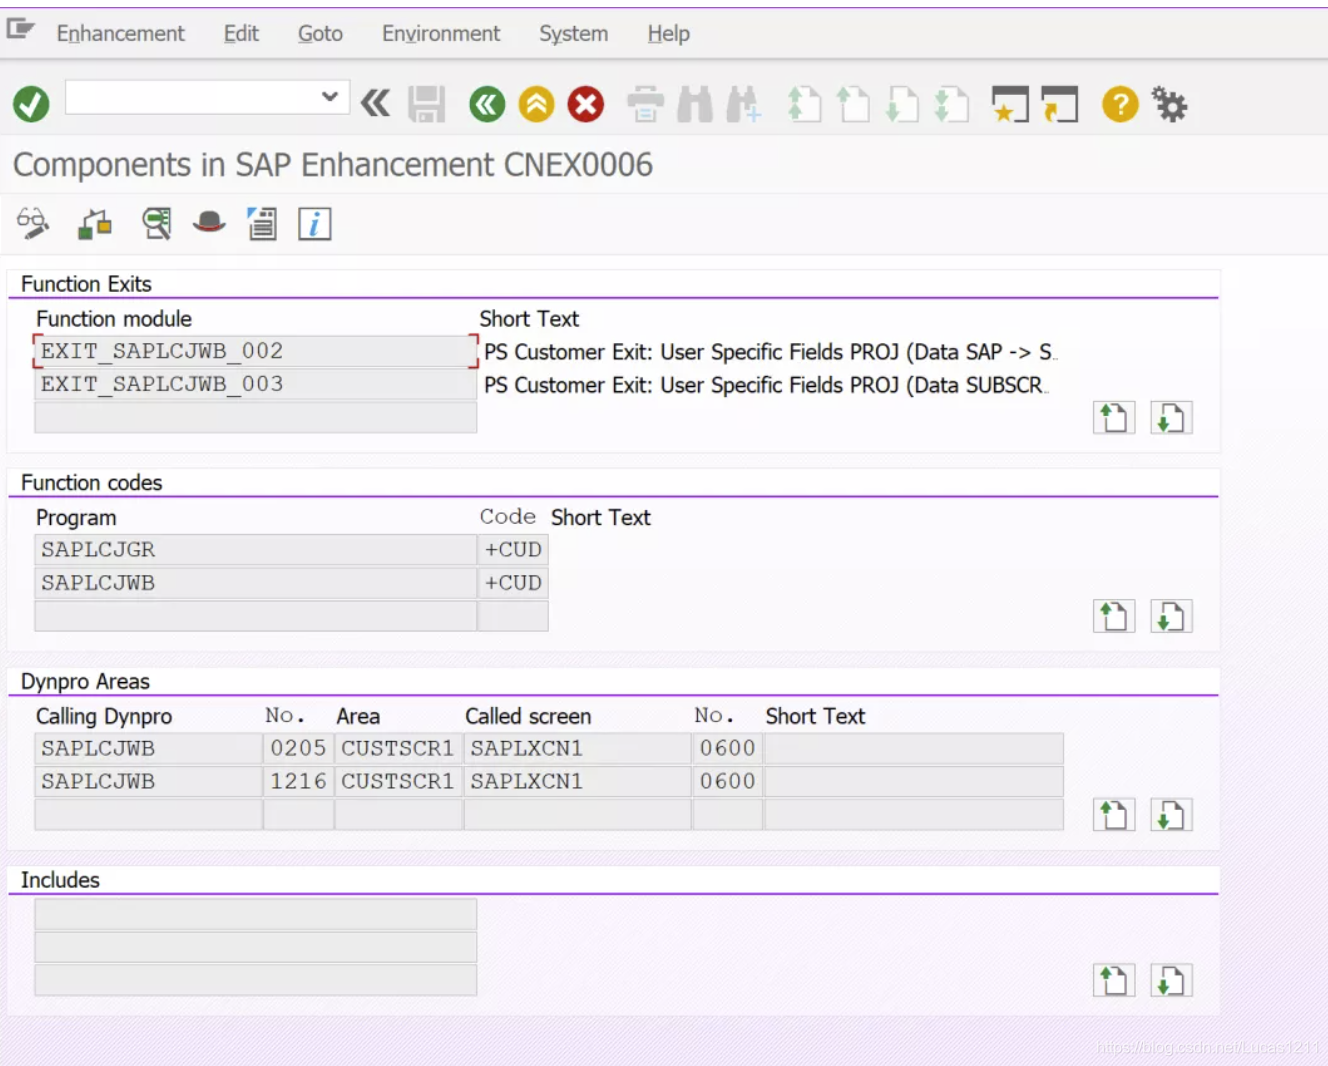Click the green Back button
Screen dimensions: 1328x1066
pos(487,104)
